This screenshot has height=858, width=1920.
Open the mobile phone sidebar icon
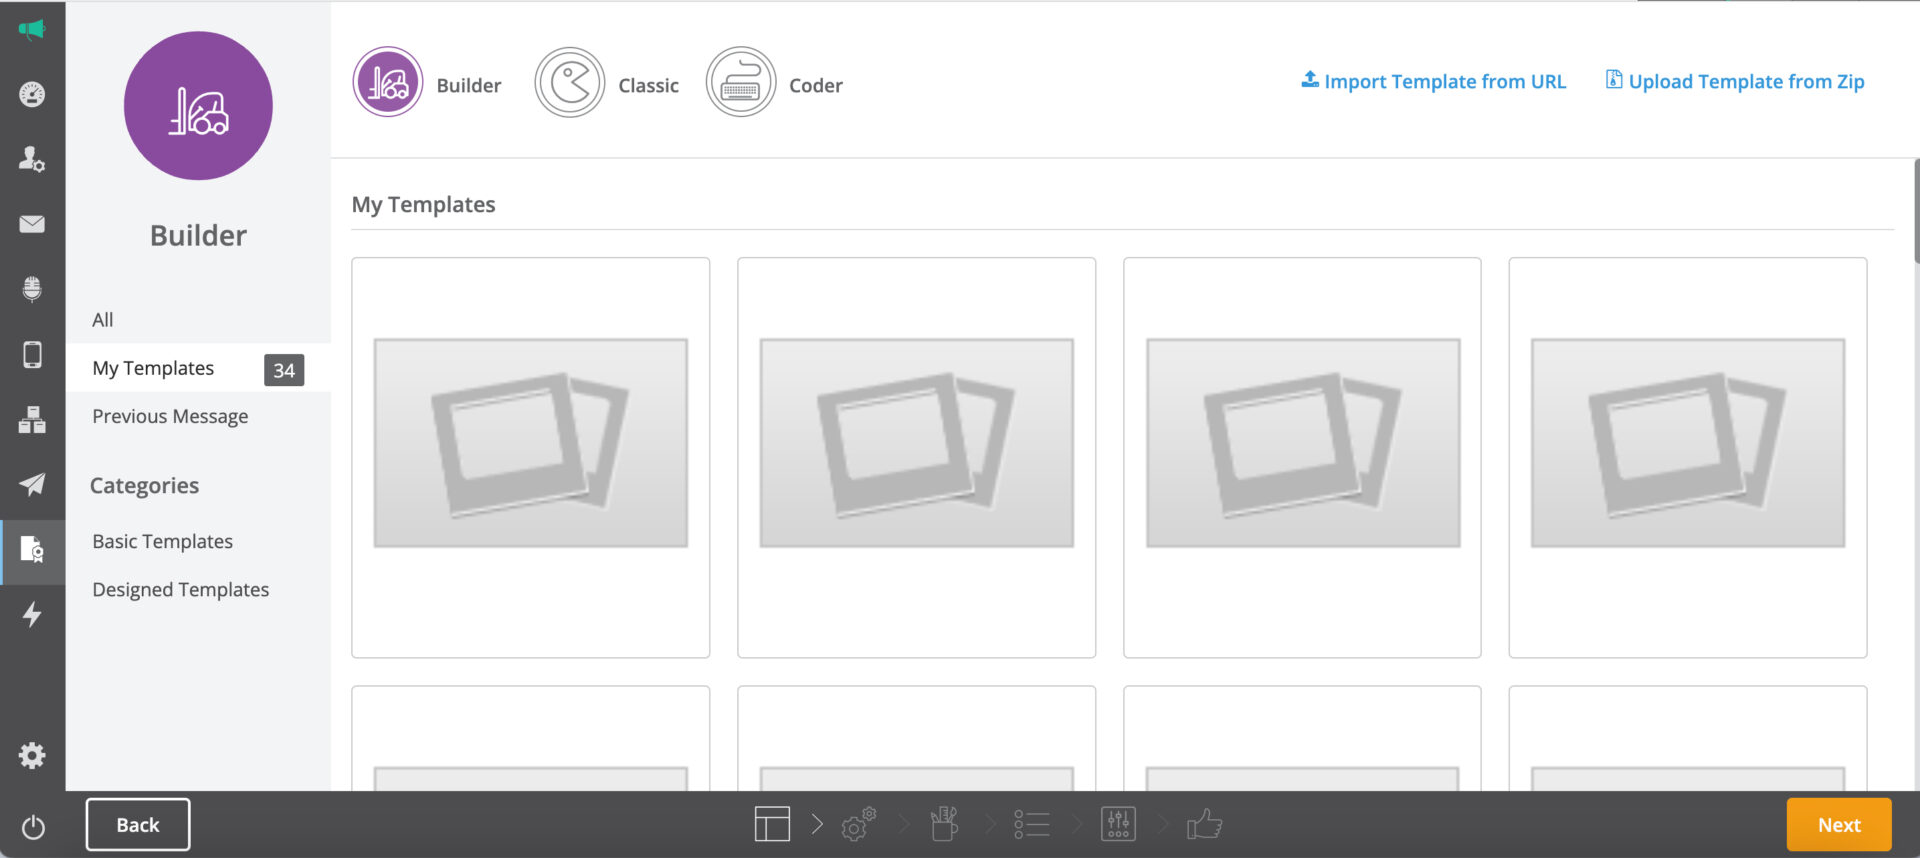pyautogui.click(x=32, y=355)
